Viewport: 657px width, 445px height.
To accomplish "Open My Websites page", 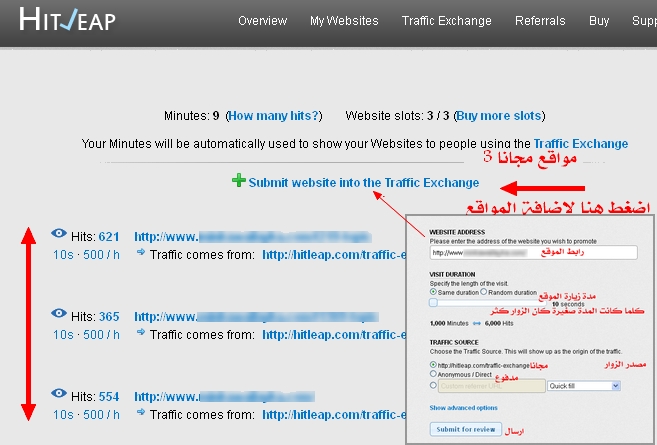I will 344,21.
